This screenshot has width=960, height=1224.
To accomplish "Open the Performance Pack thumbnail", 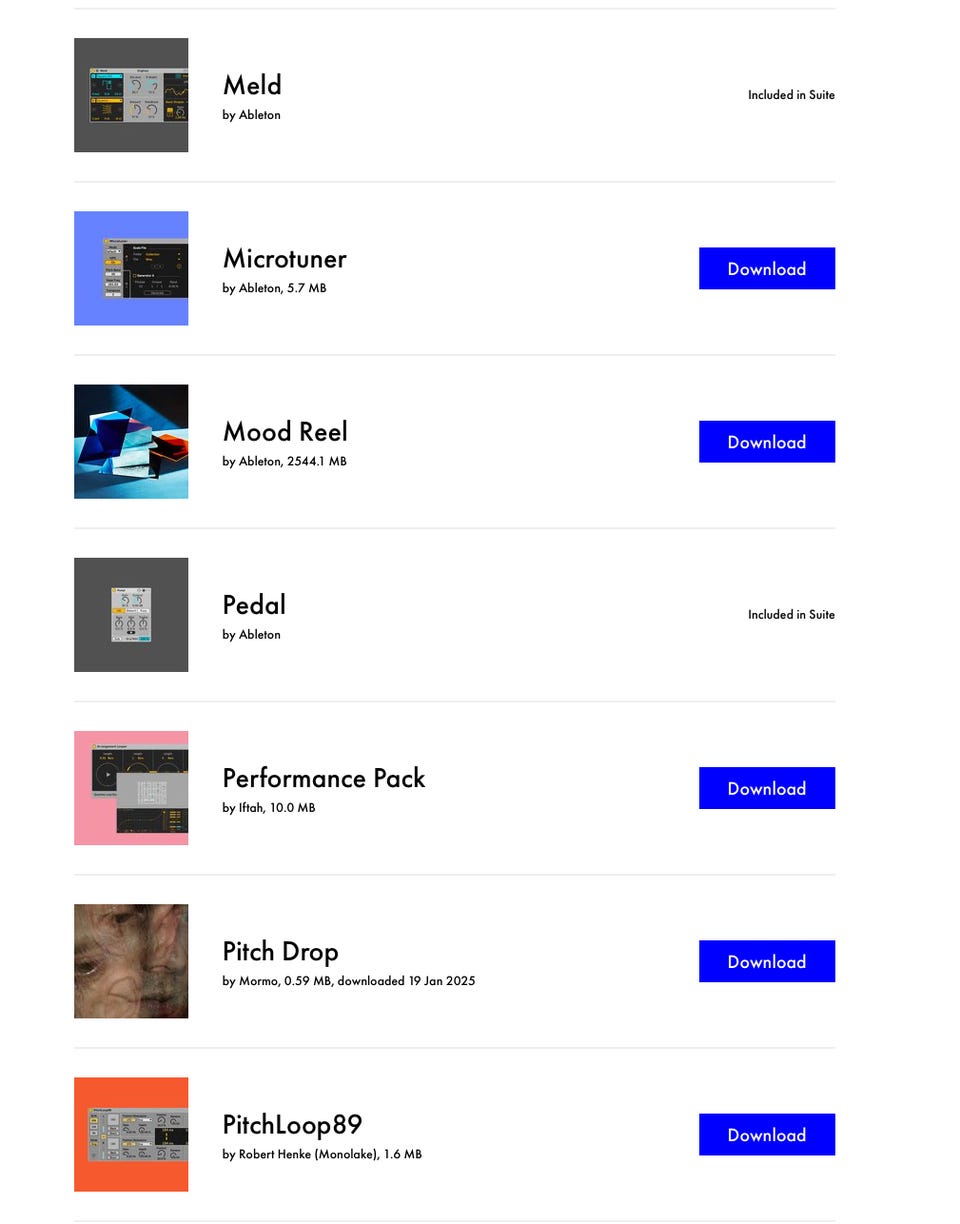I will (131, 788).
